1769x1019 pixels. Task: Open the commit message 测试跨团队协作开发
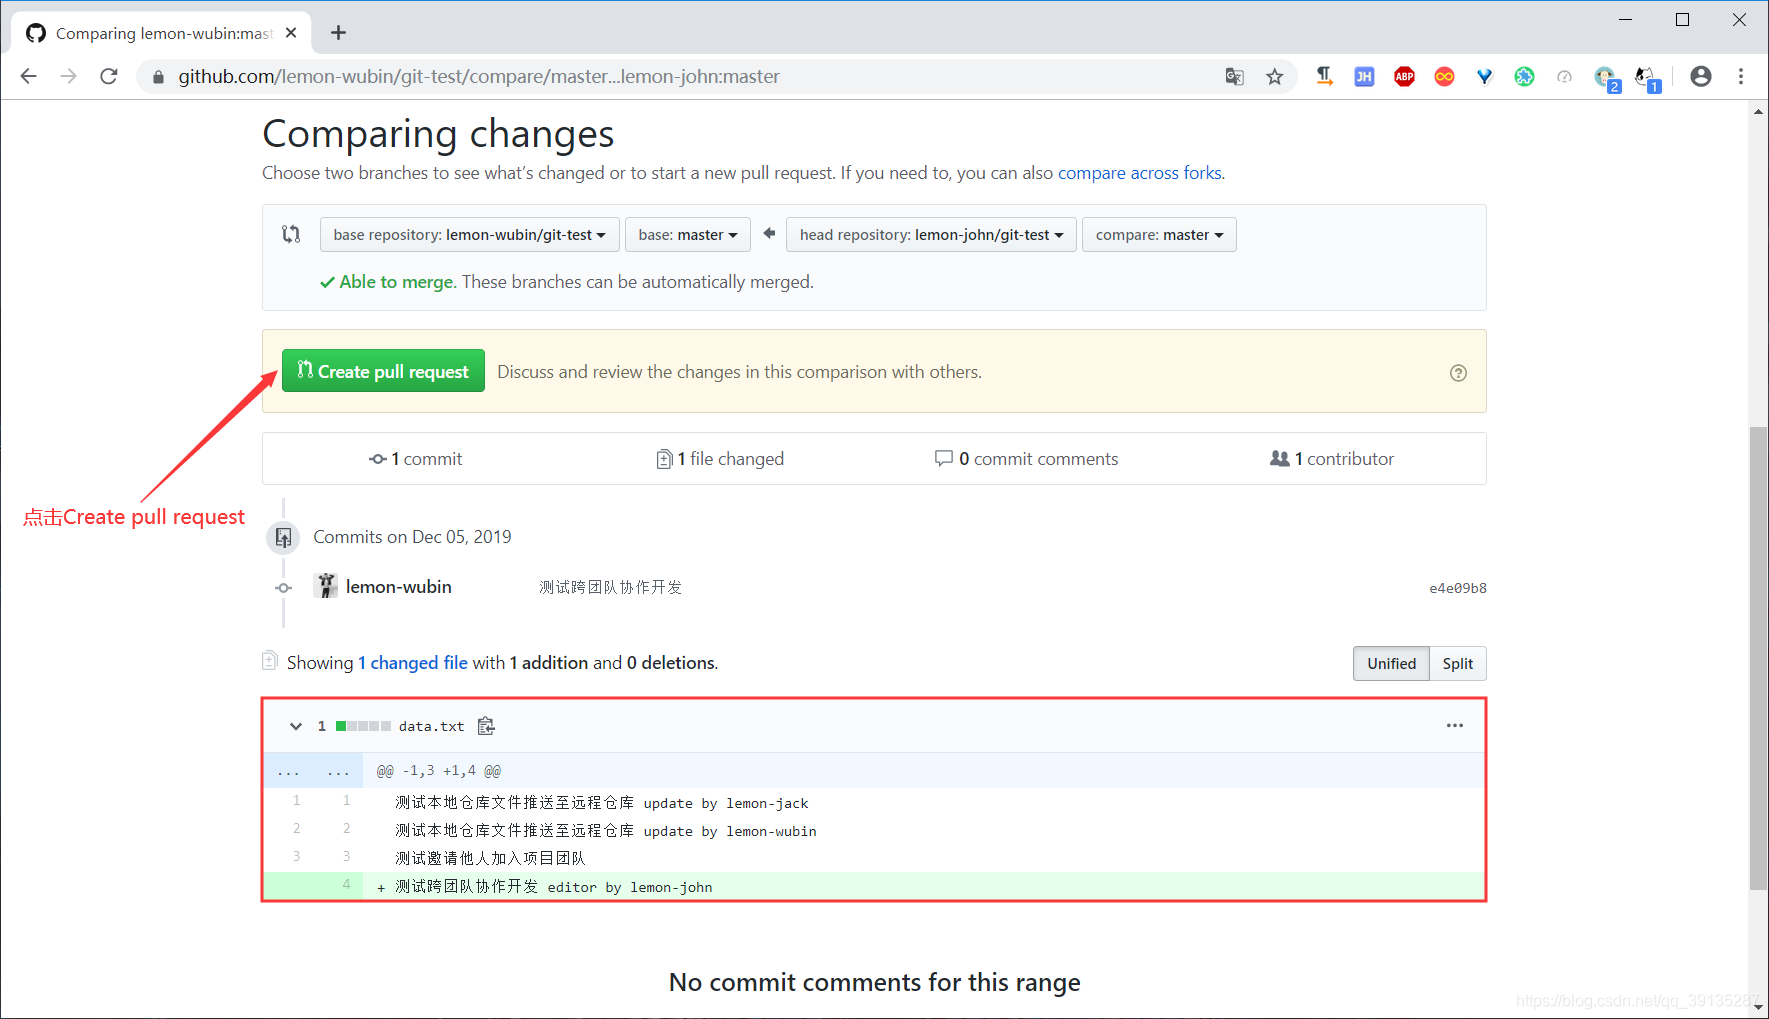(611, 587)
